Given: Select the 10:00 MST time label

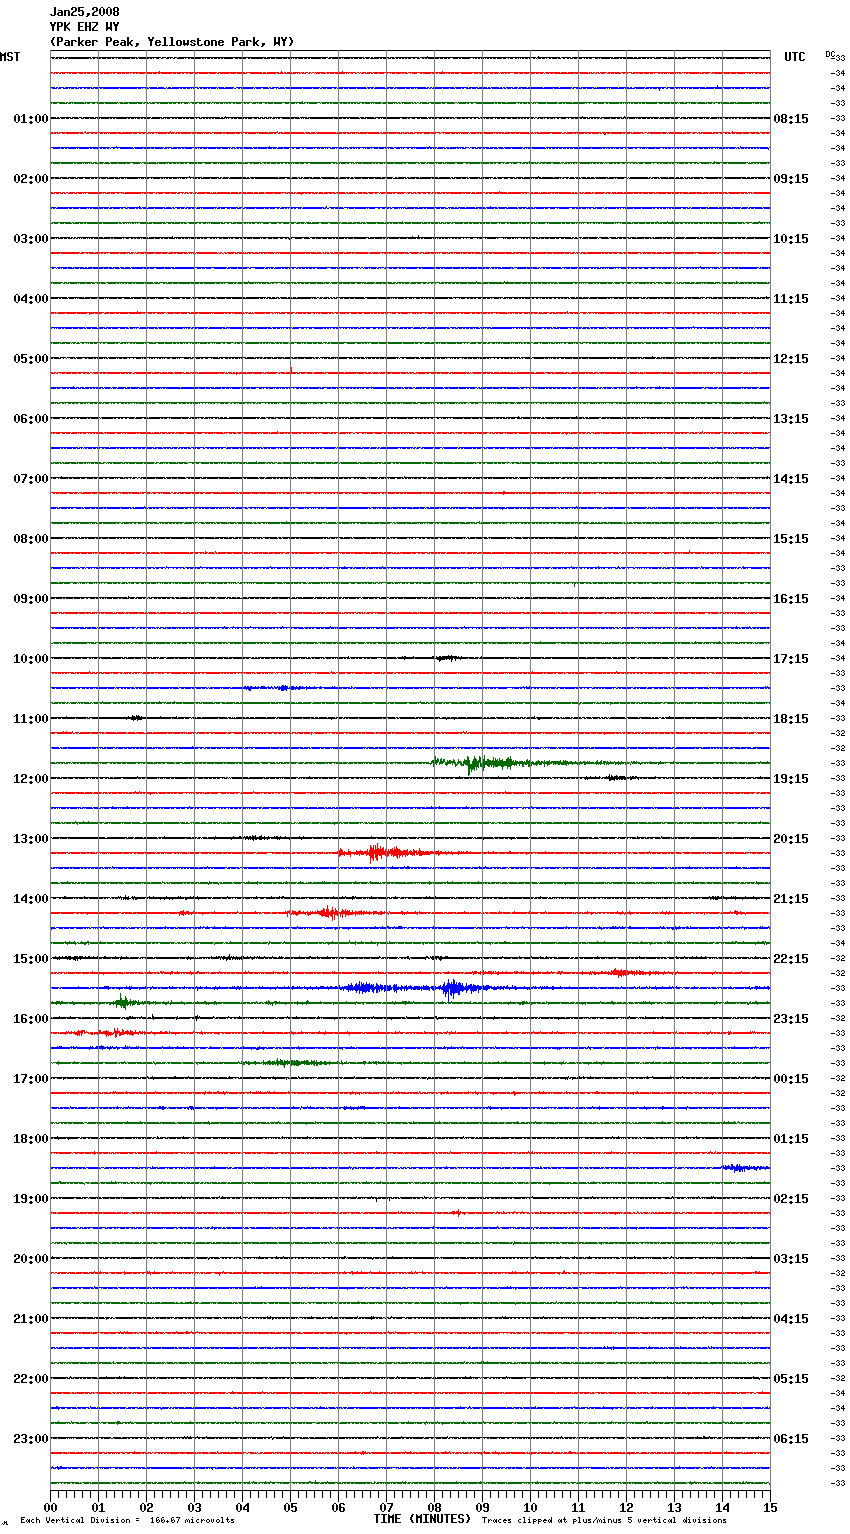Looking at the screenshot, I should click(x=30, y=659).
